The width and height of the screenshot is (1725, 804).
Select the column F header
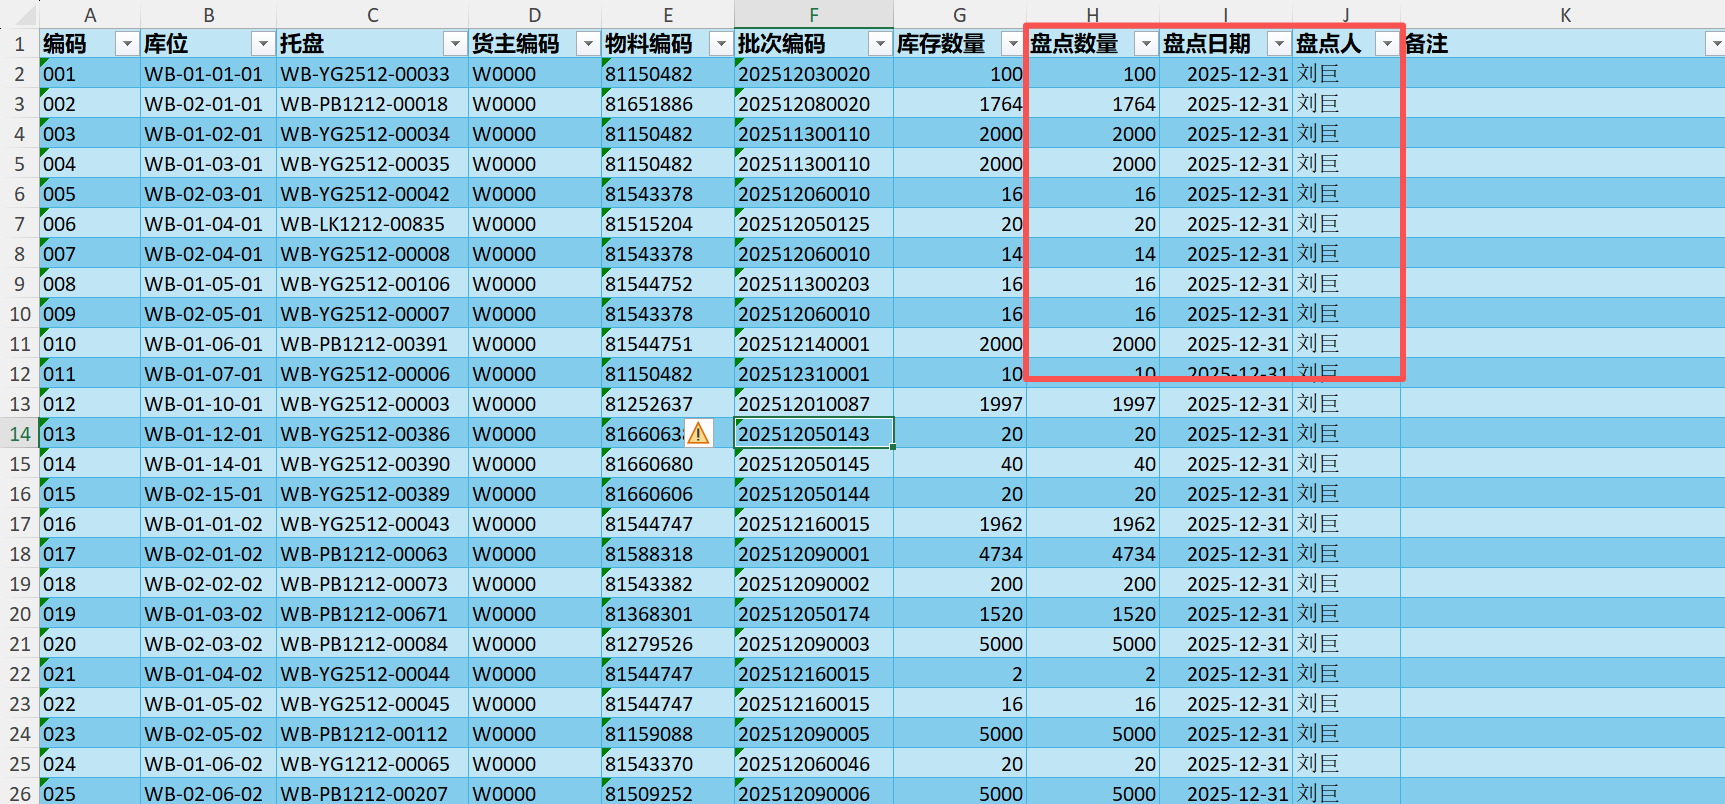pos(813,15)
